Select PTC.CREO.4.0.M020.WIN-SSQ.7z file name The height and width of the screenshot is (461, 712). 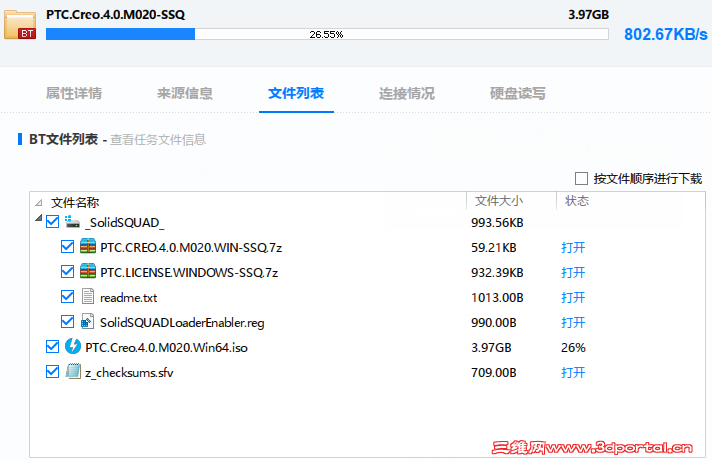[x=191, y=248]
